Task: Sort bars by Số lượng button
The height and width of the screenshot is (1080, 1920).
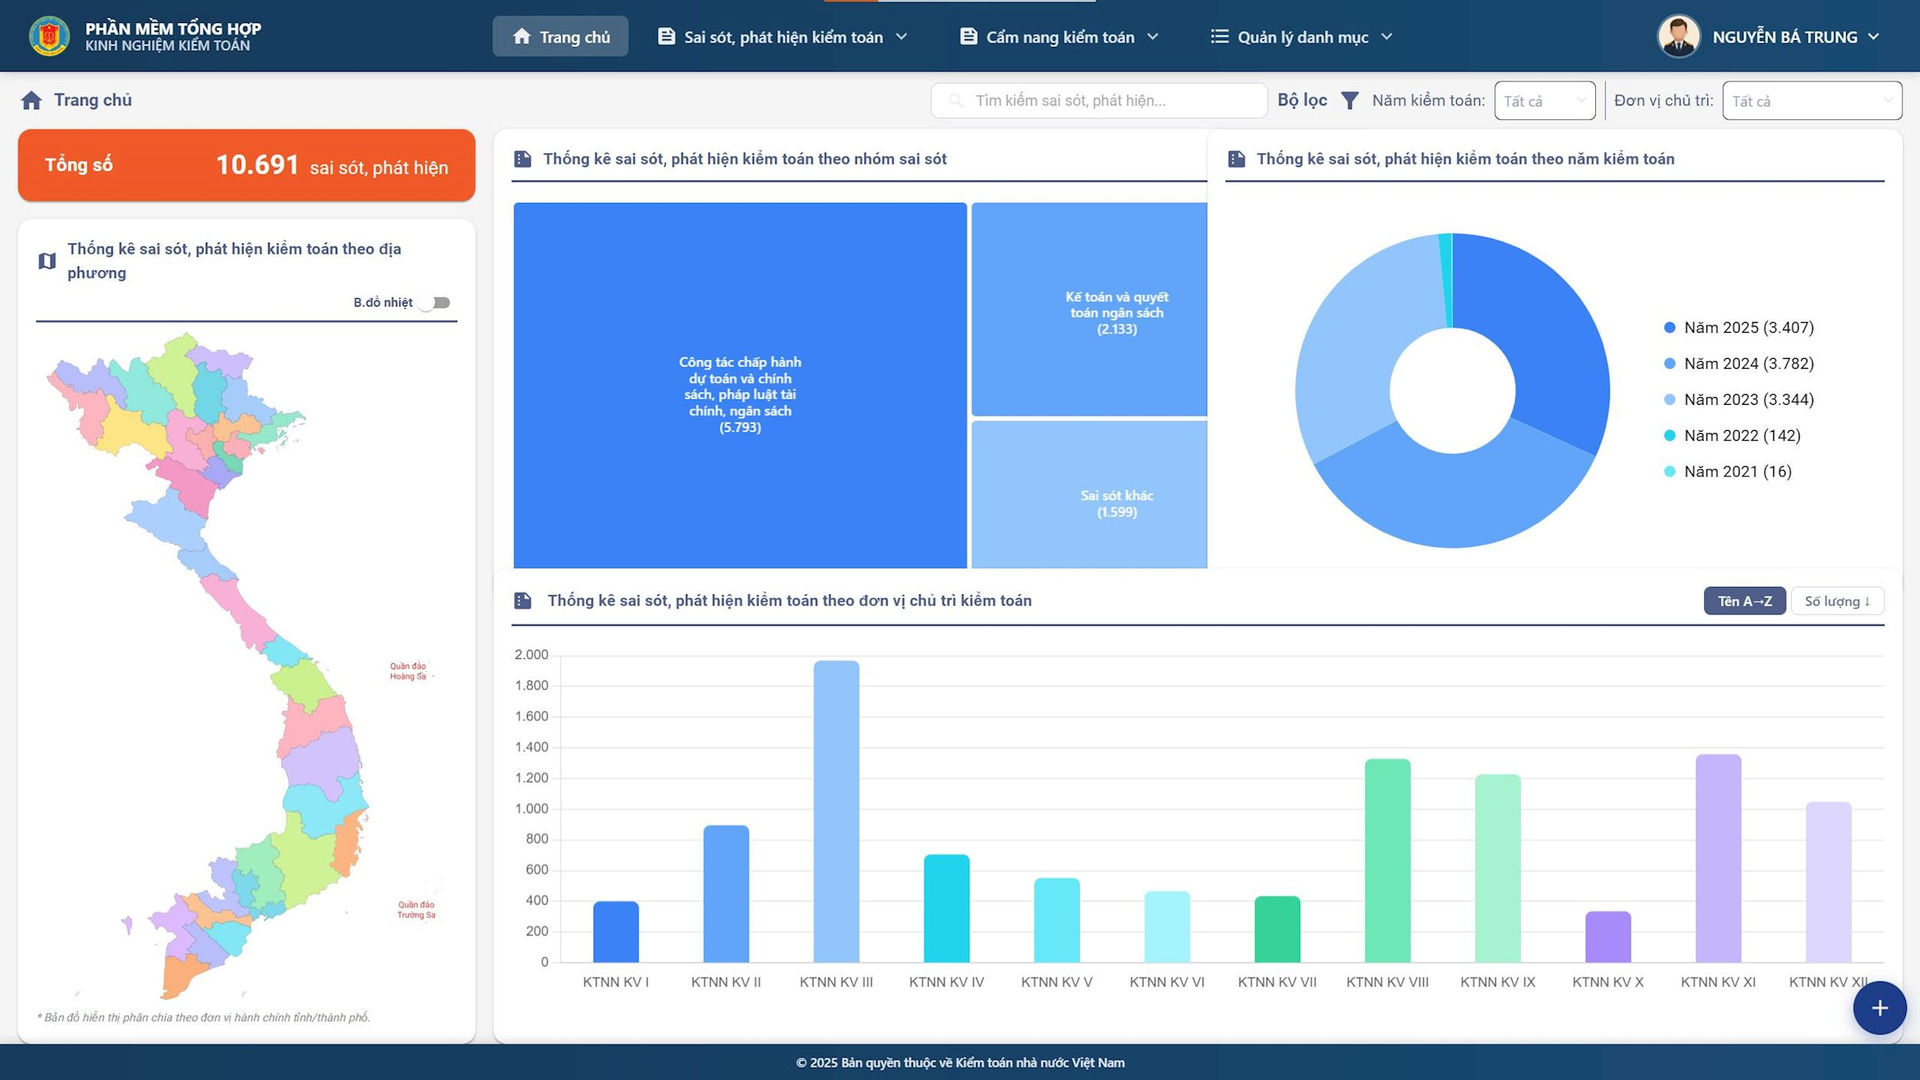Action: 1837,601
